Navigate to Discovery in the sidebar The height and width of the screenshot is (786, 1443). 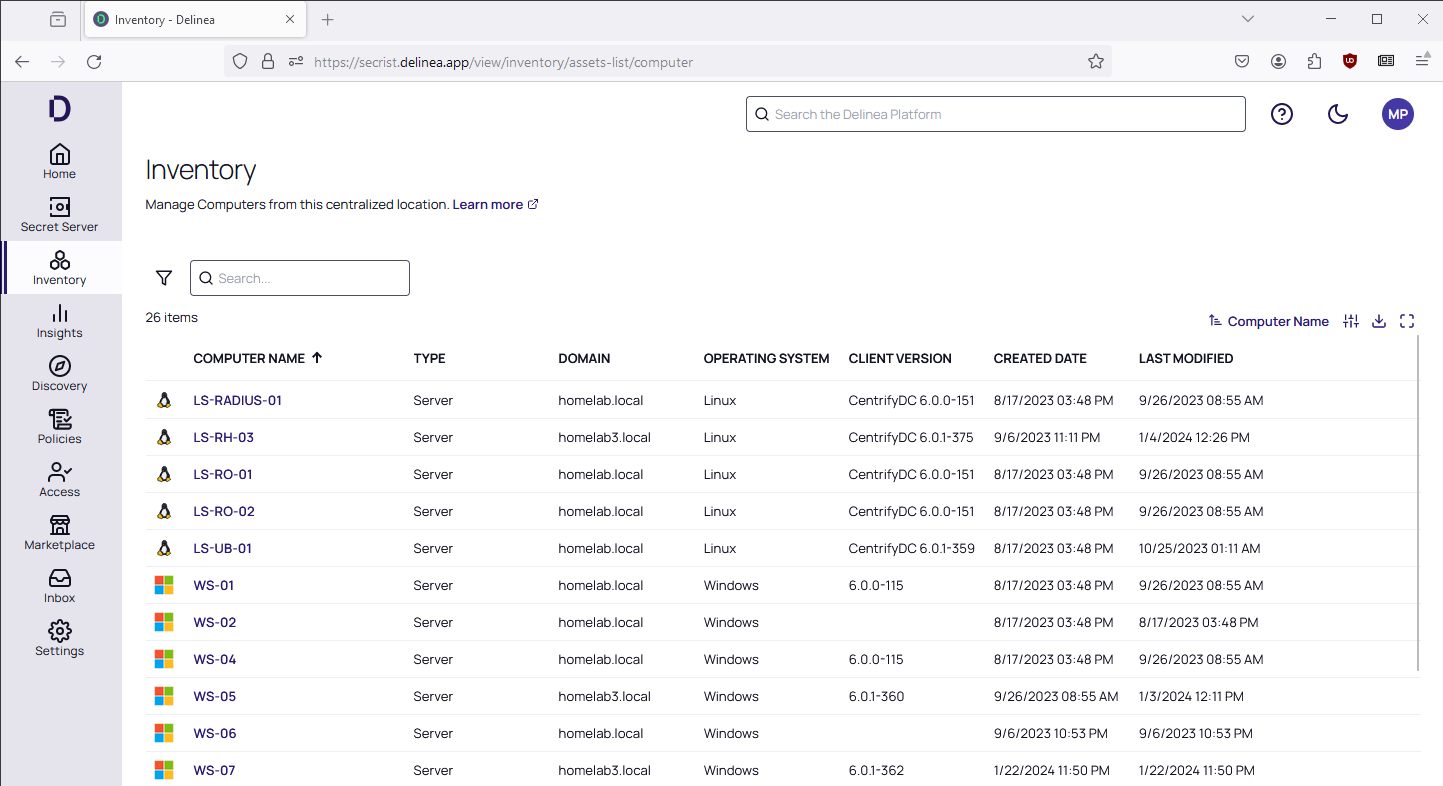59,373
